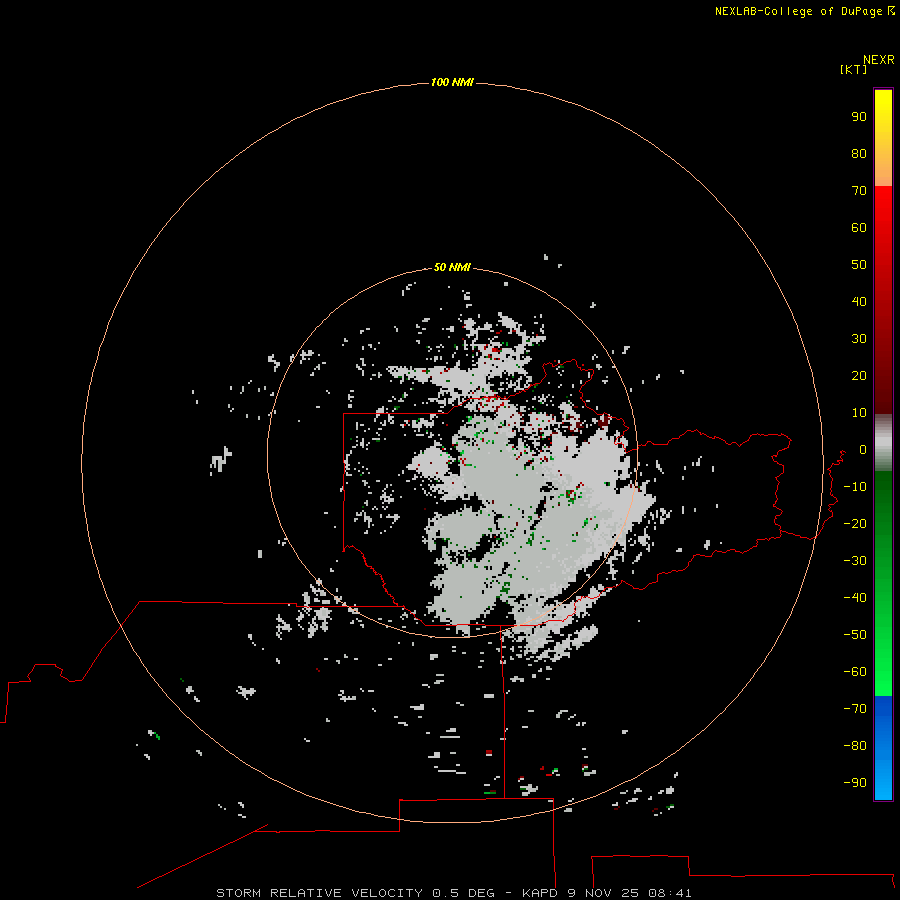Click the 70 value on the velocity scale
900x900 pixels.
[x=859, y=191]
